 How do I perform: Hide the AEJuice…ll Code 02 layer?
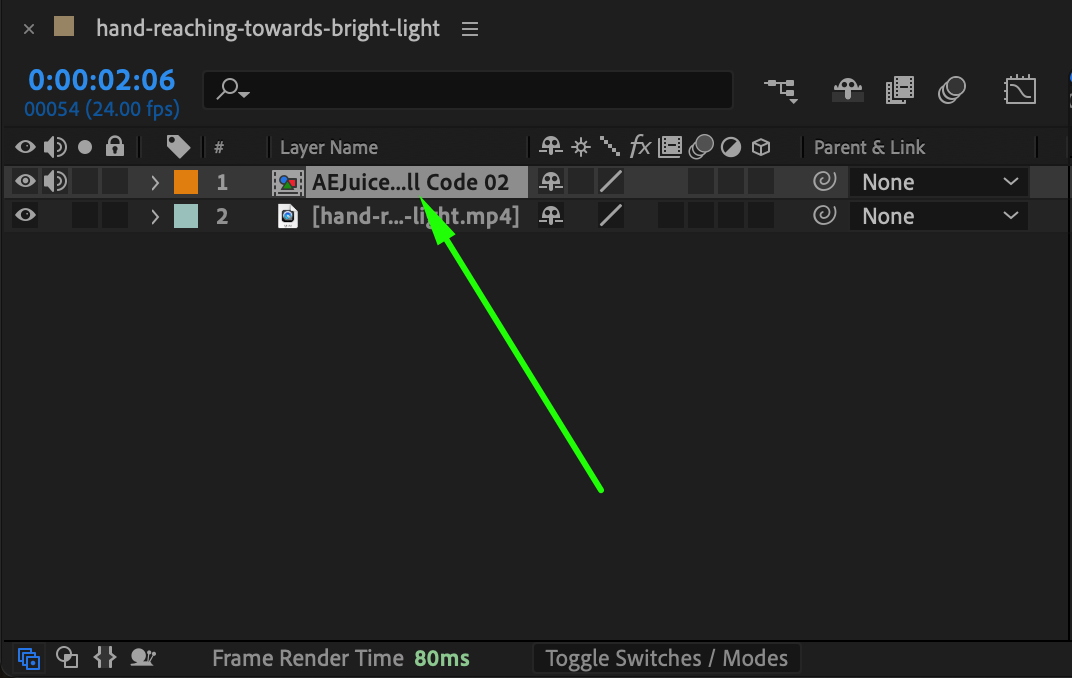point(25,181)
